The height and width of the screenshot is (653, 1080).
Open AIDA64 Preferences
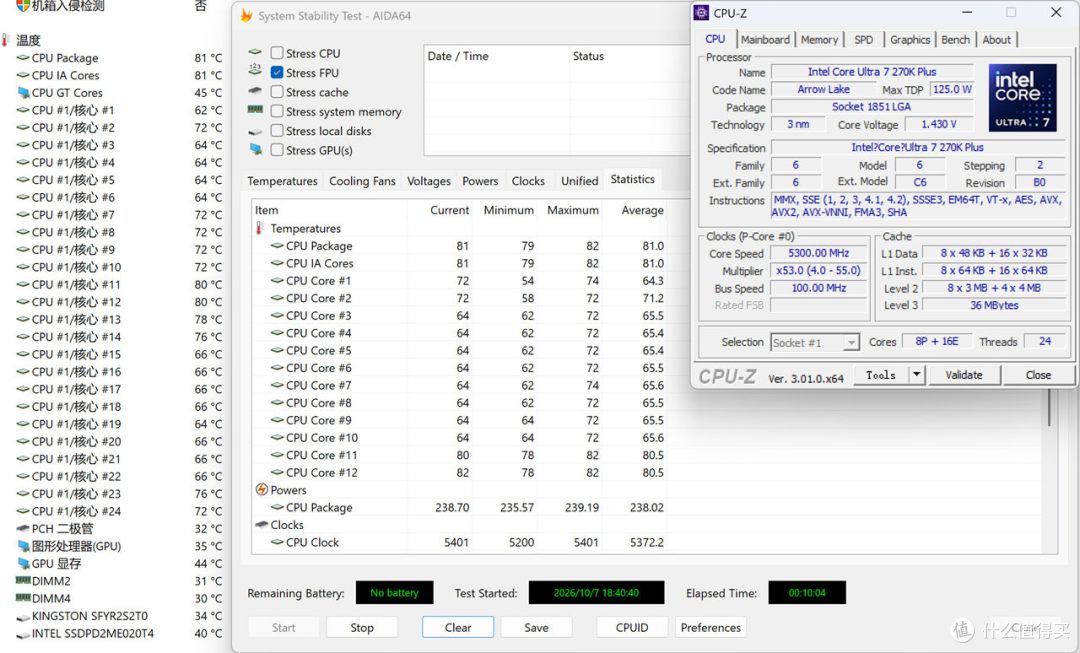(711, 628)
